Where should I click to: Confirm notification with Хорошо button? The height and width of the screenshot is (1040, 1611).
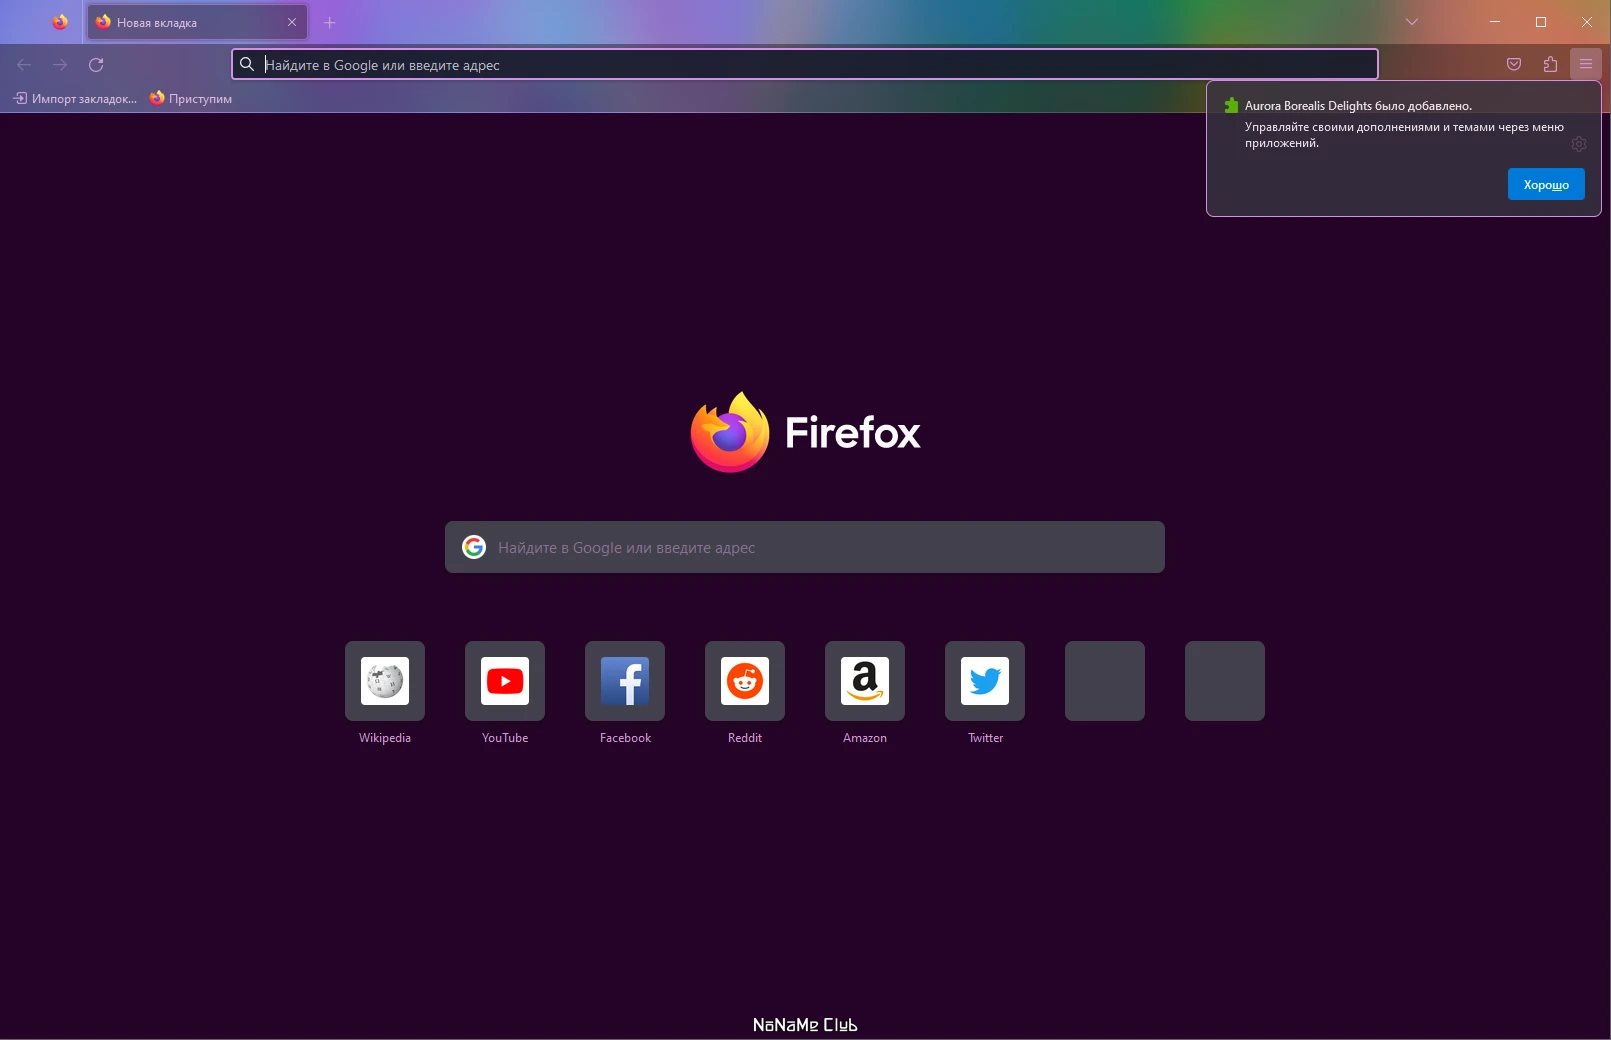click(x=1546, y=184)
